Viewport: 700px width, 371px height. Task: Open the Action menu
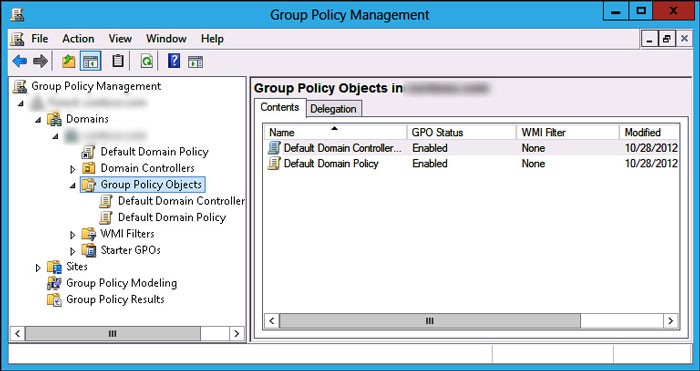(x=78, y=39)
